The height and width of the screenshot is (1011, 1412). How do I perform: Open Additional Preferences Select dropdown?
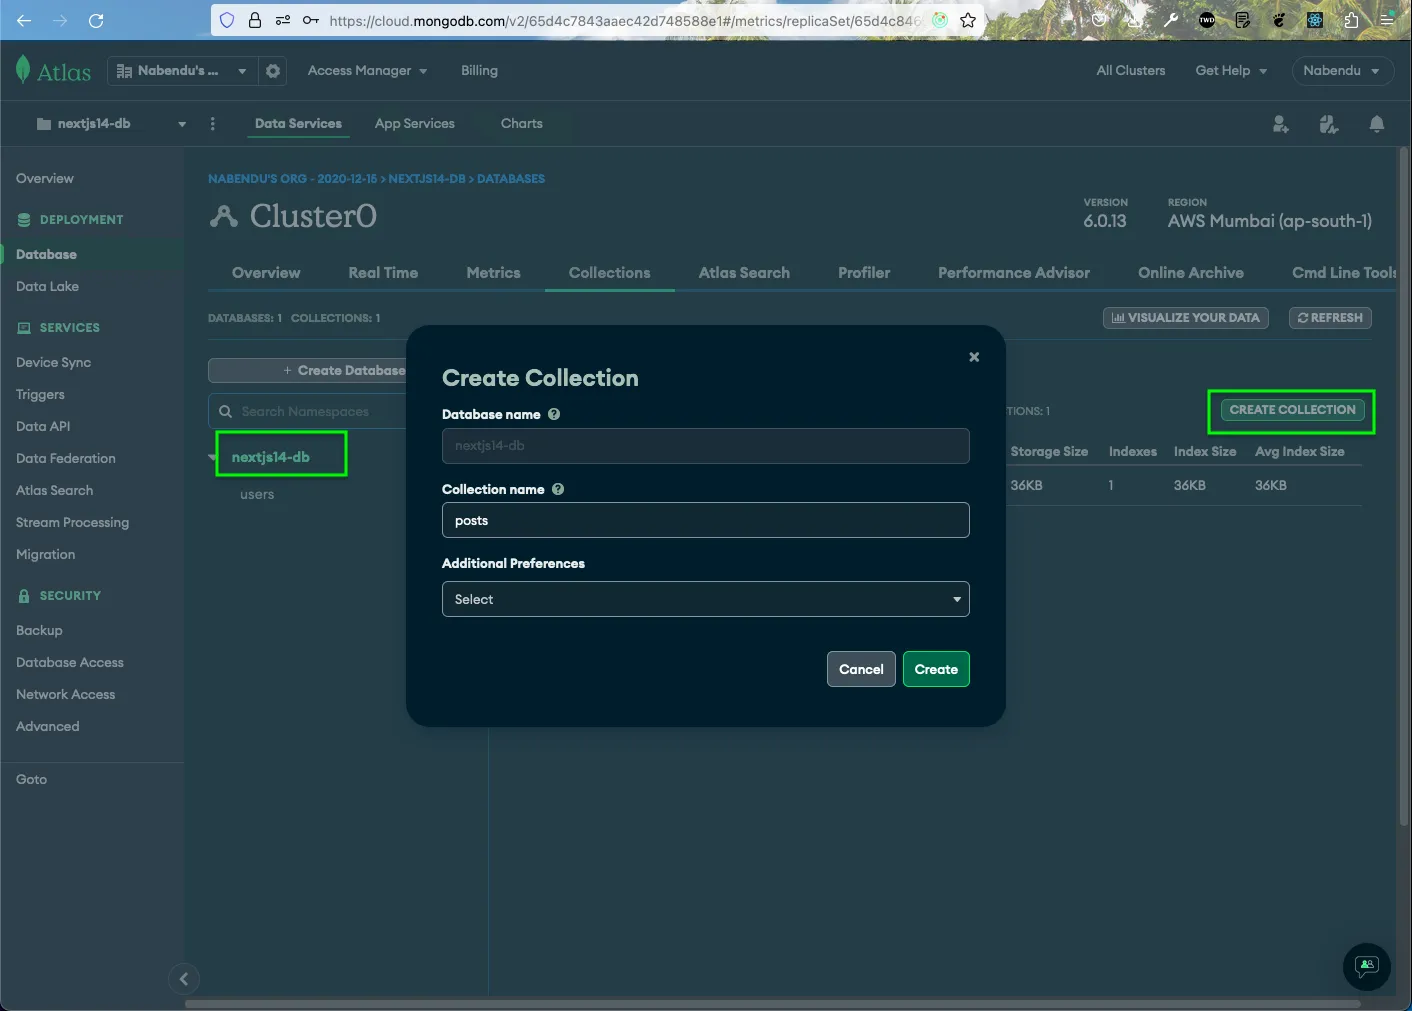point(706,599)
